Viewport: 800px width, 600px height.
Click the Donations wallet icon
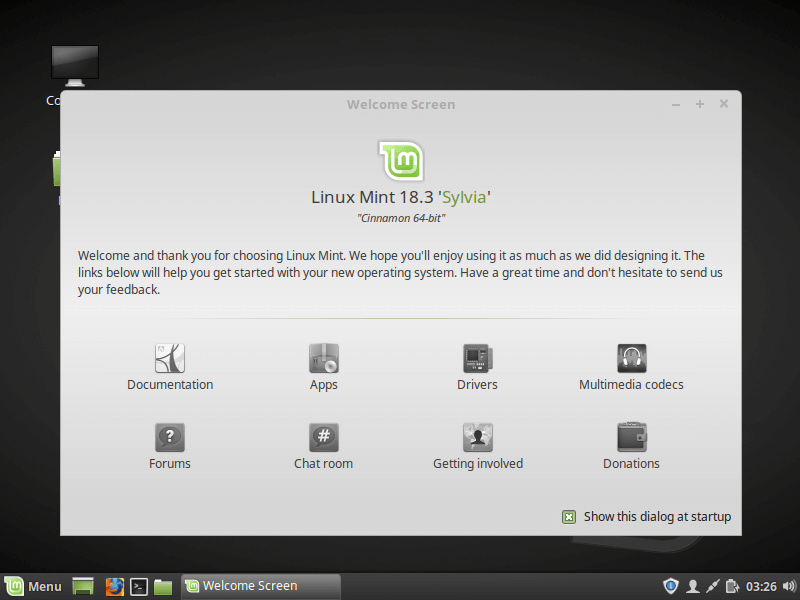tap(631, 437)
